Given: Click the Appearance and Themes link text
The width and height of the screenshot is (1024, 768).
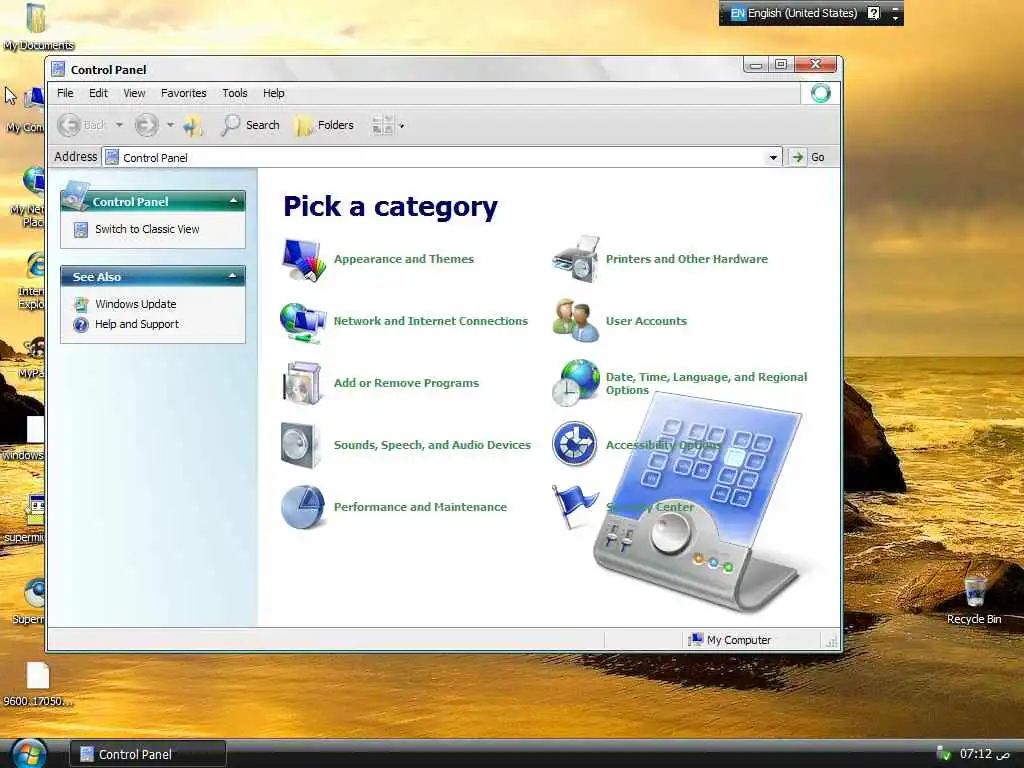Looking at the screenshot, I should click(404, 259).
